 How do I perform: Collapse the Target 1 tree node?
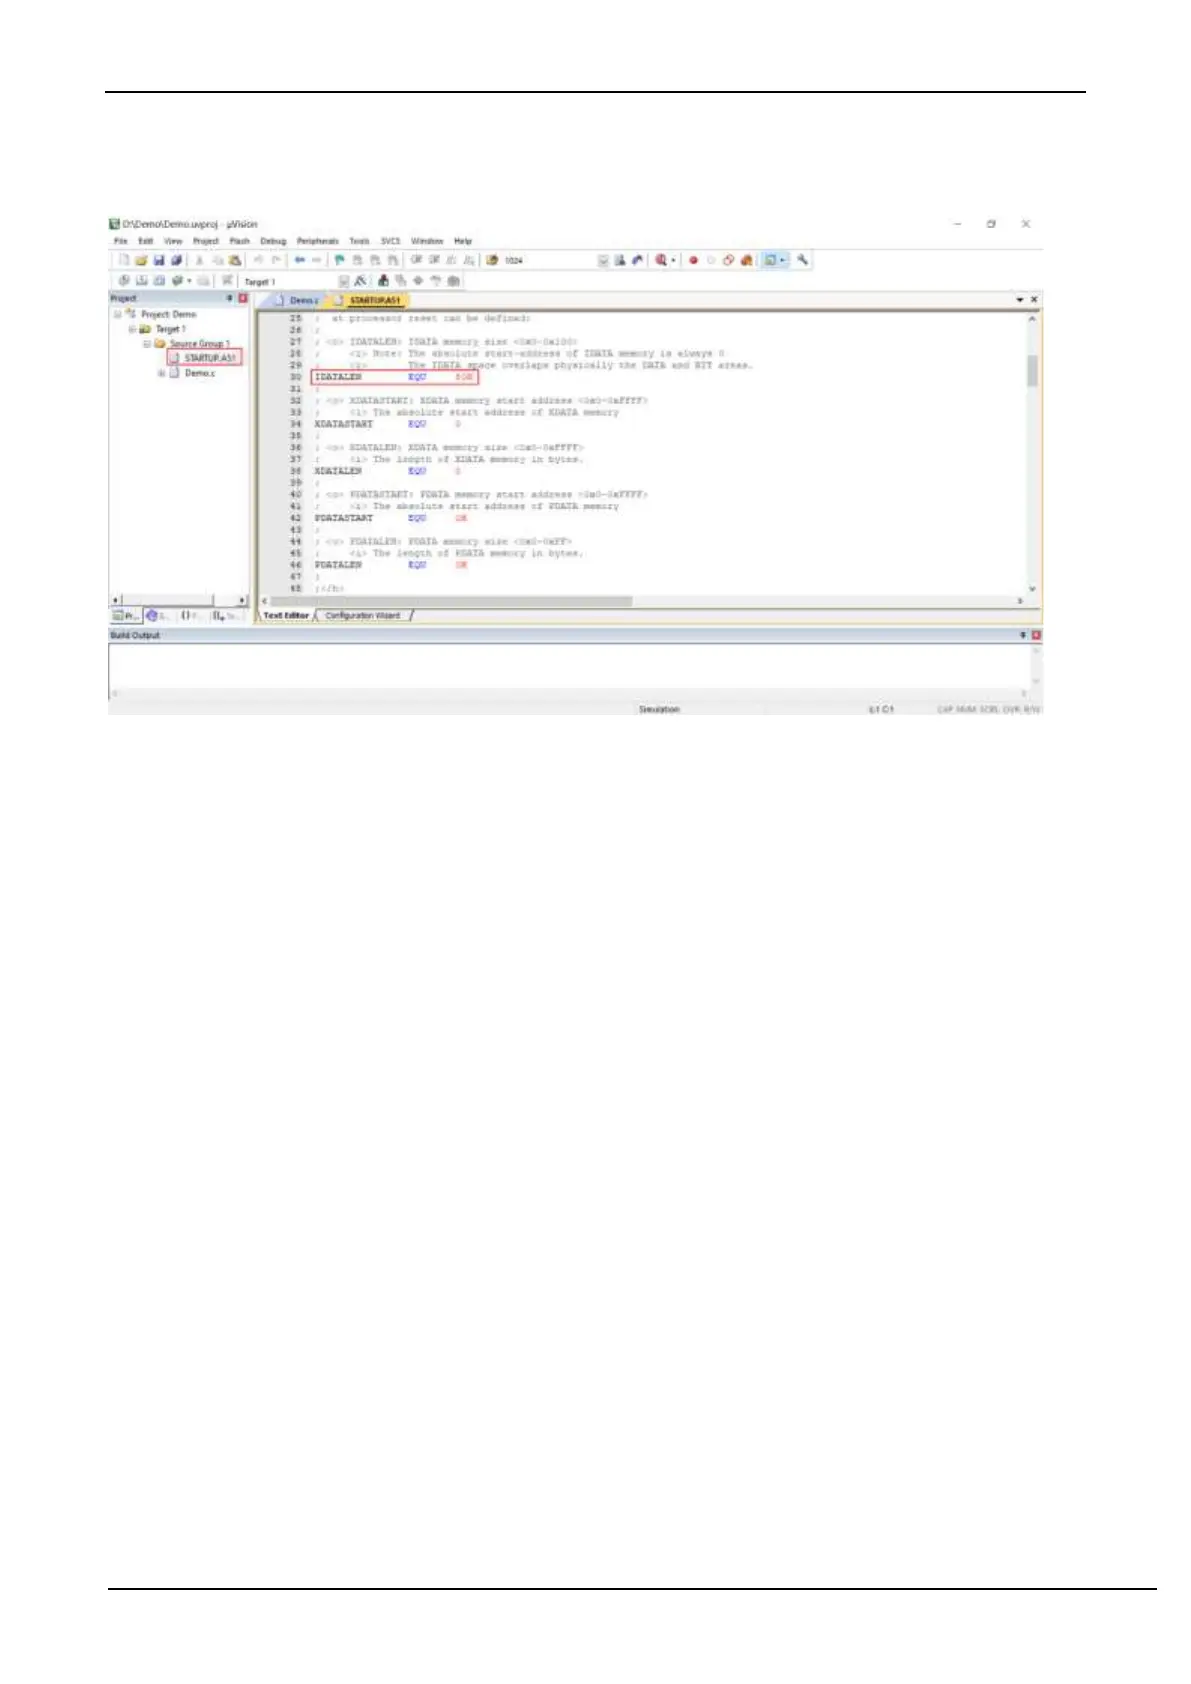132,329
